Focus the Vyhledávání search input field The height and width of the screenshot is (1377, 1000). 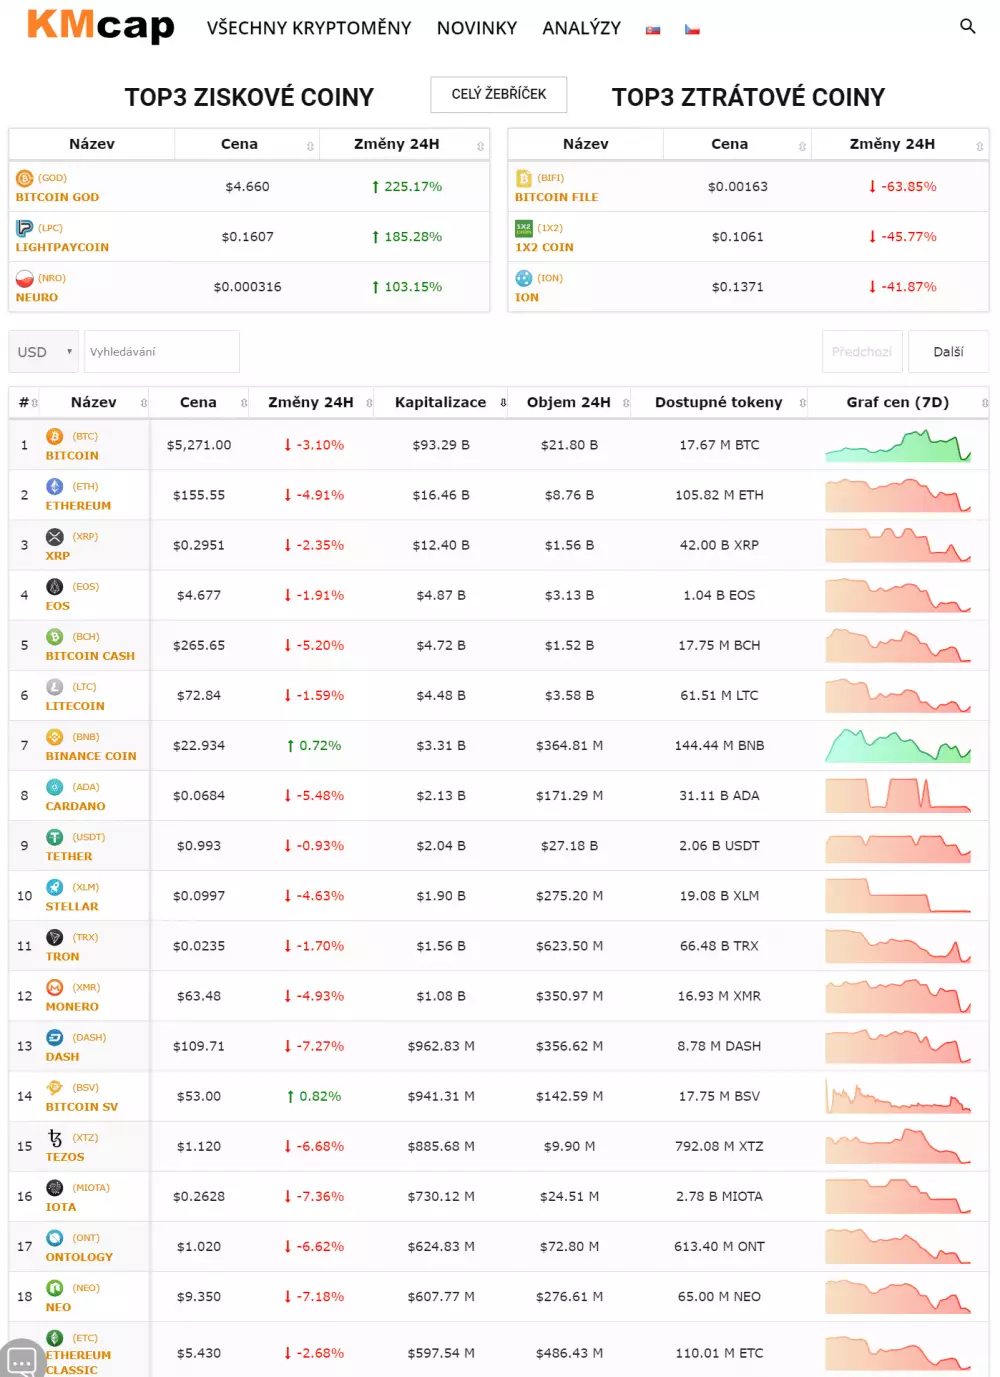pyautogui.click(x=162, y=352)
